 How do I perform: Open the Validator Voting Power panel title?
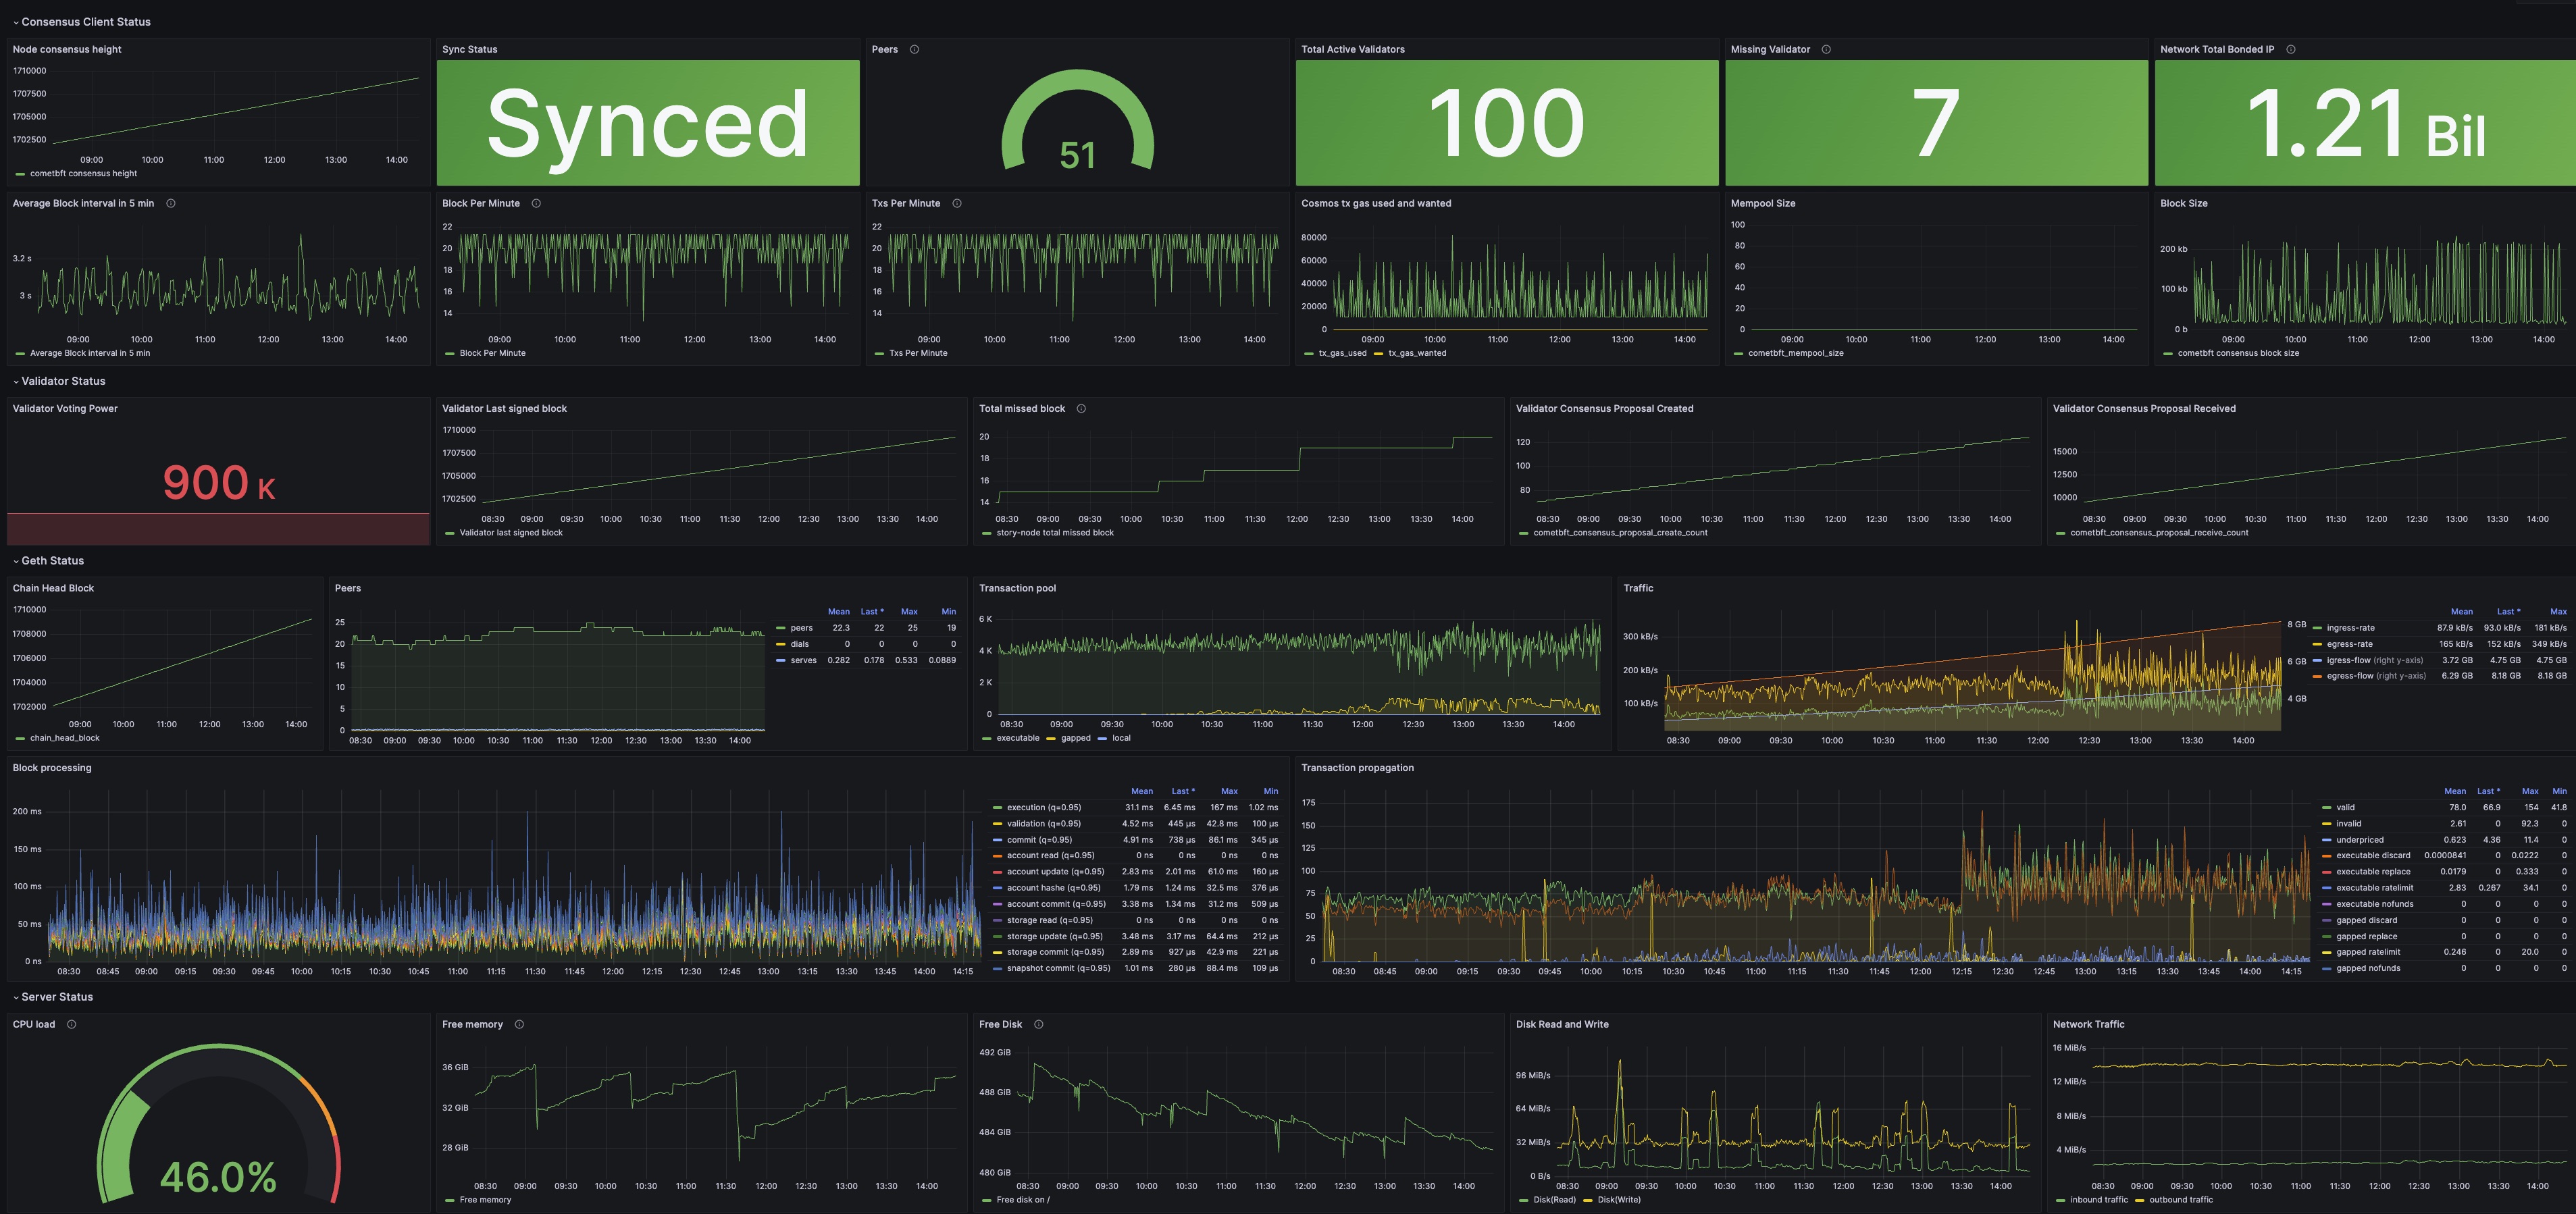coord(65,408)
